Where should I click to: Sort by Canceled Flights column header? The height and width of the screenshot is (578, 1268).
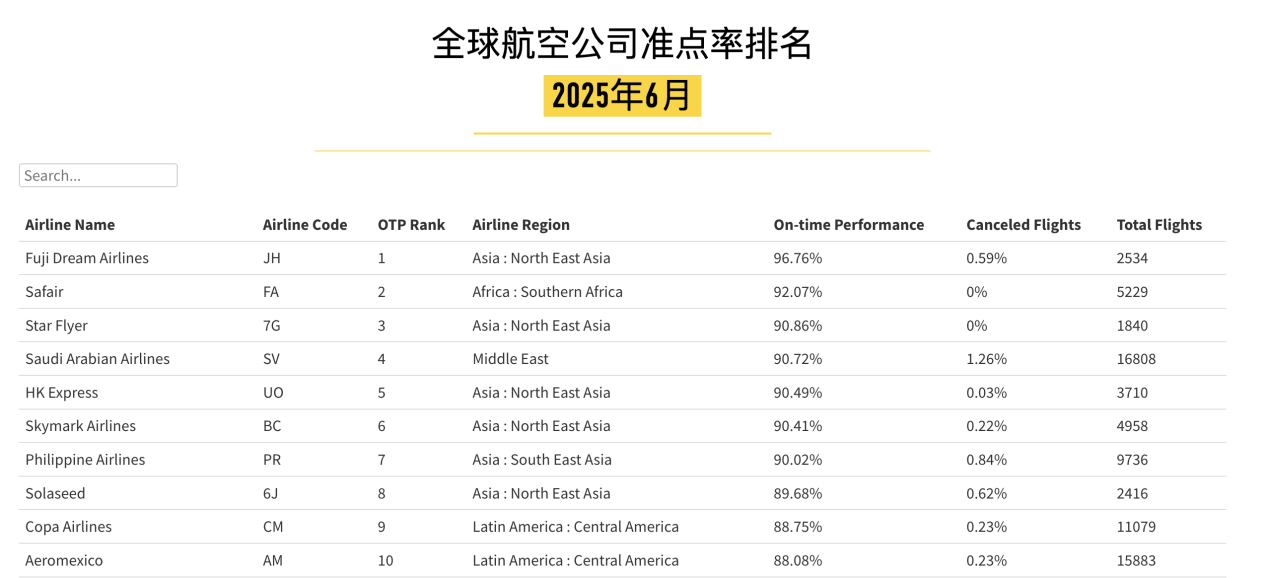(1024, 225)
